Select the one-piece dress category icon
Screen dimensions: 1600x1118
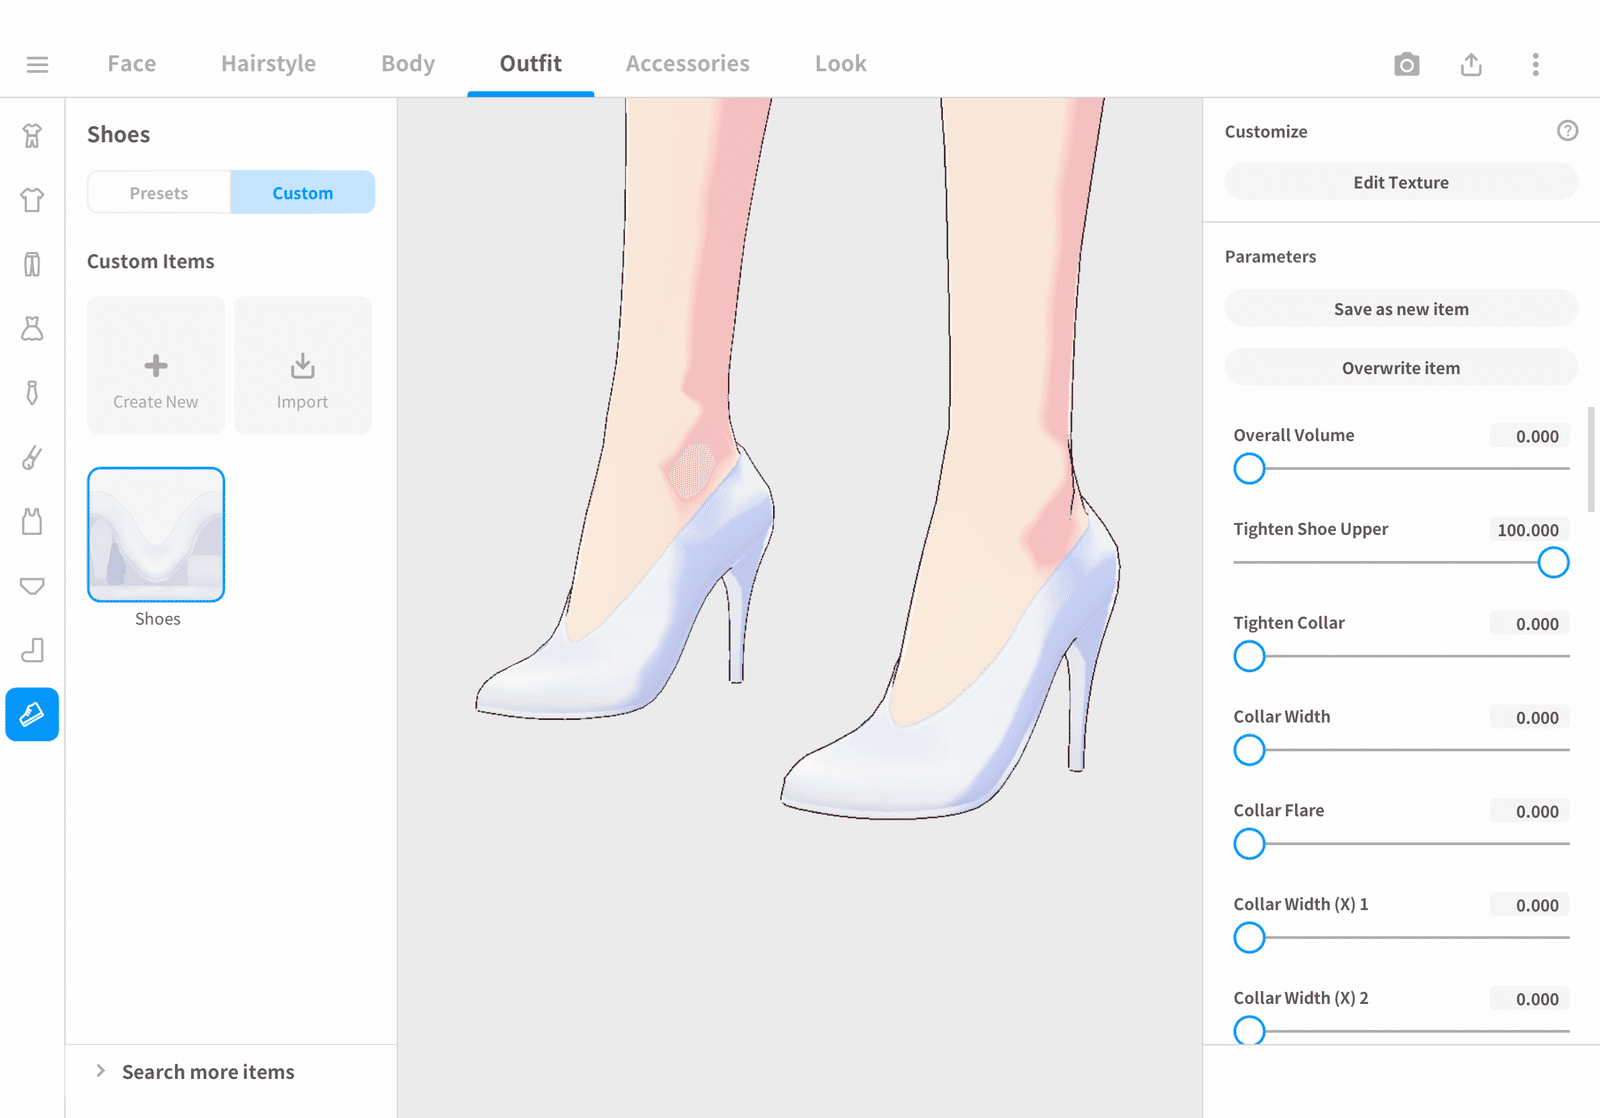tap(32, 328)
